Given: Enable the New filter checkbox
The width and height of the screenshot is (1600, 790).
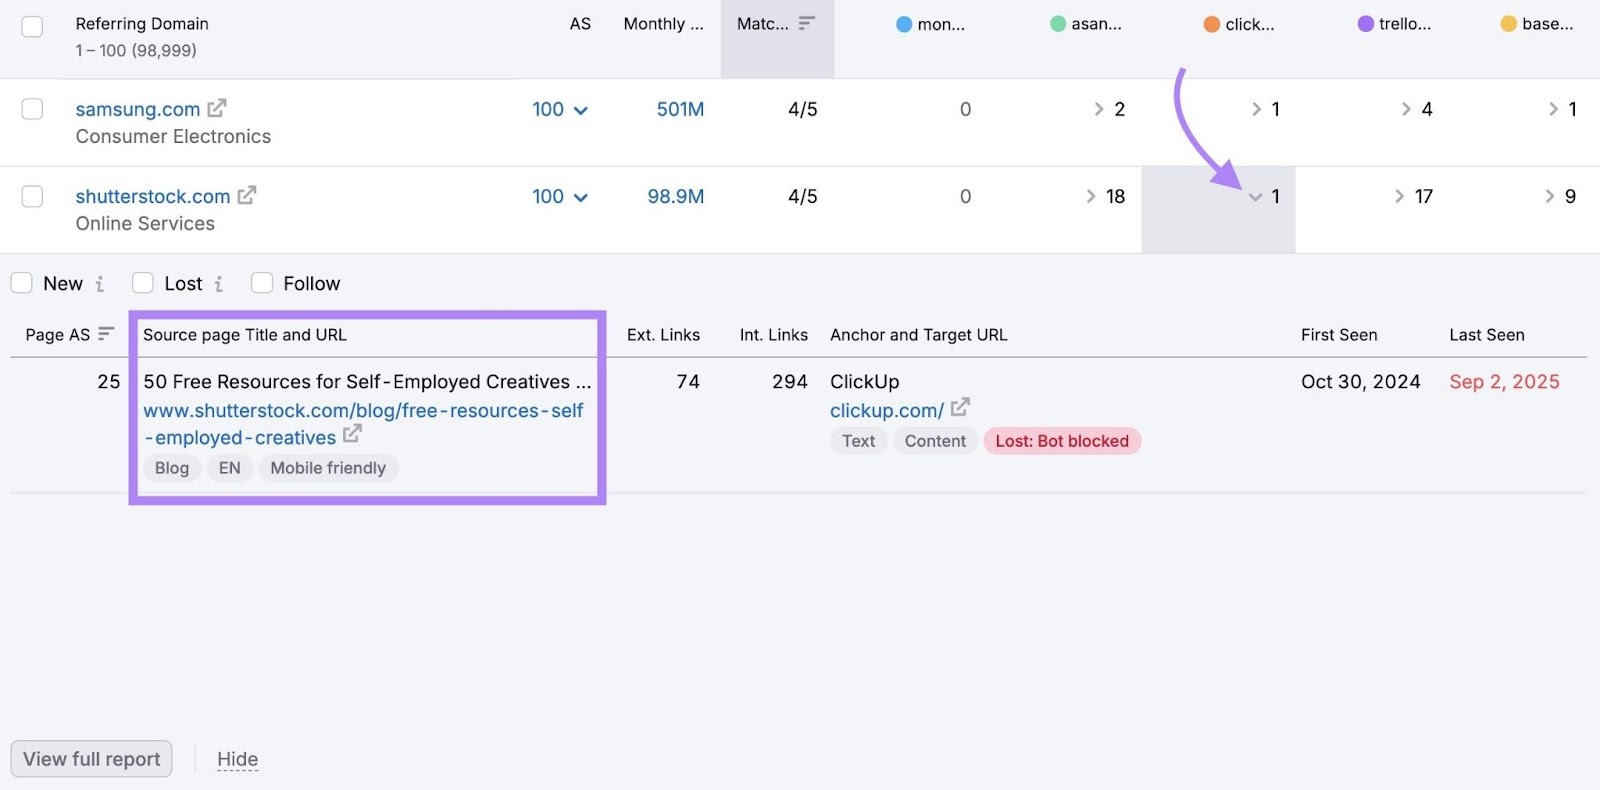Looking at the screenshot, I should point(22,283).
